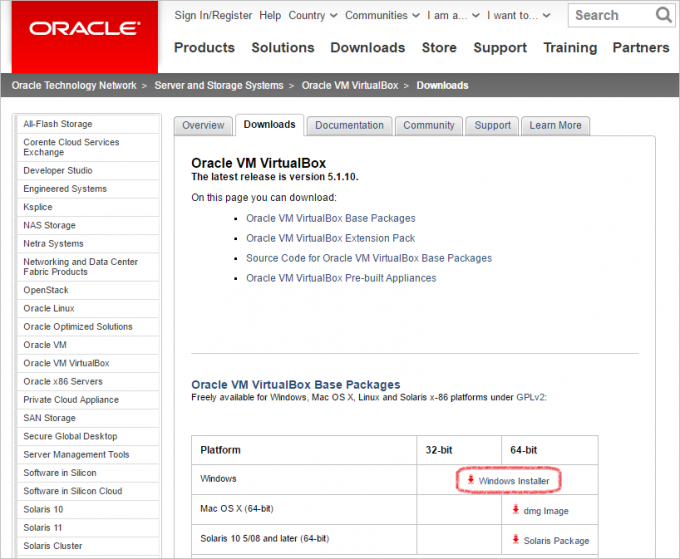Open Corente Cloud Services Exchange sidebar item

(x=71, y=147)
